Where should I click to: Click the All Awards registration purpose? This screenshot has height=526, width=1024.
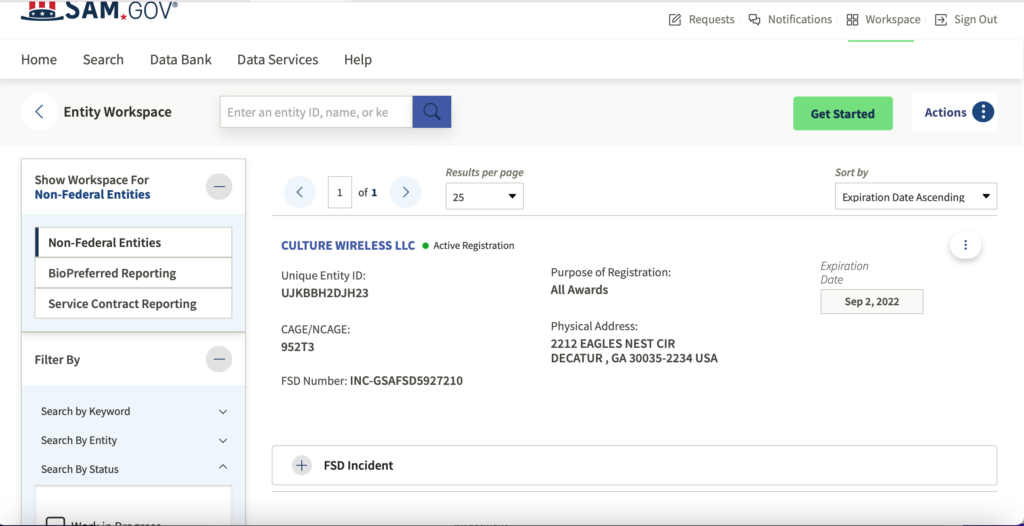tap(579, 289)
